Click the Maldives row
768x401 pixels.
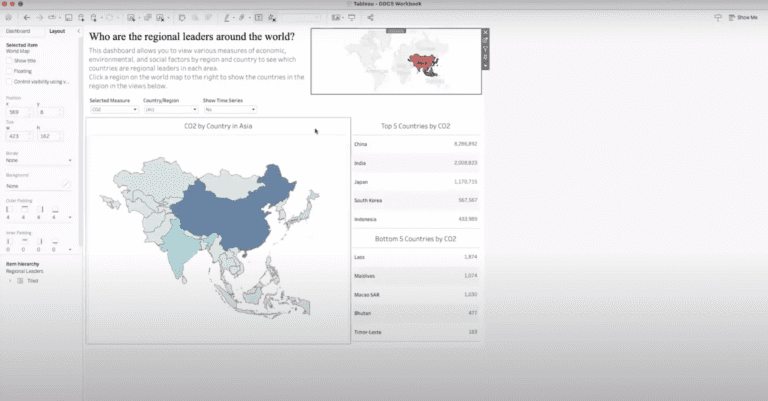click(415, 276)
